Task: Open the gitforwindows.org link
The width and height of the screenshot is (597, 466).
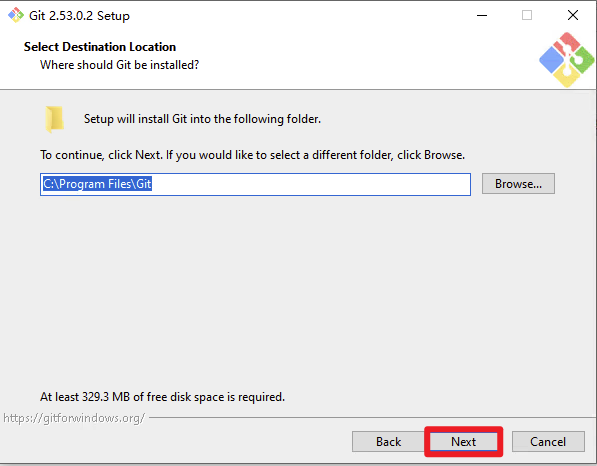Action: pyautogui.click(x=74, y=418)
